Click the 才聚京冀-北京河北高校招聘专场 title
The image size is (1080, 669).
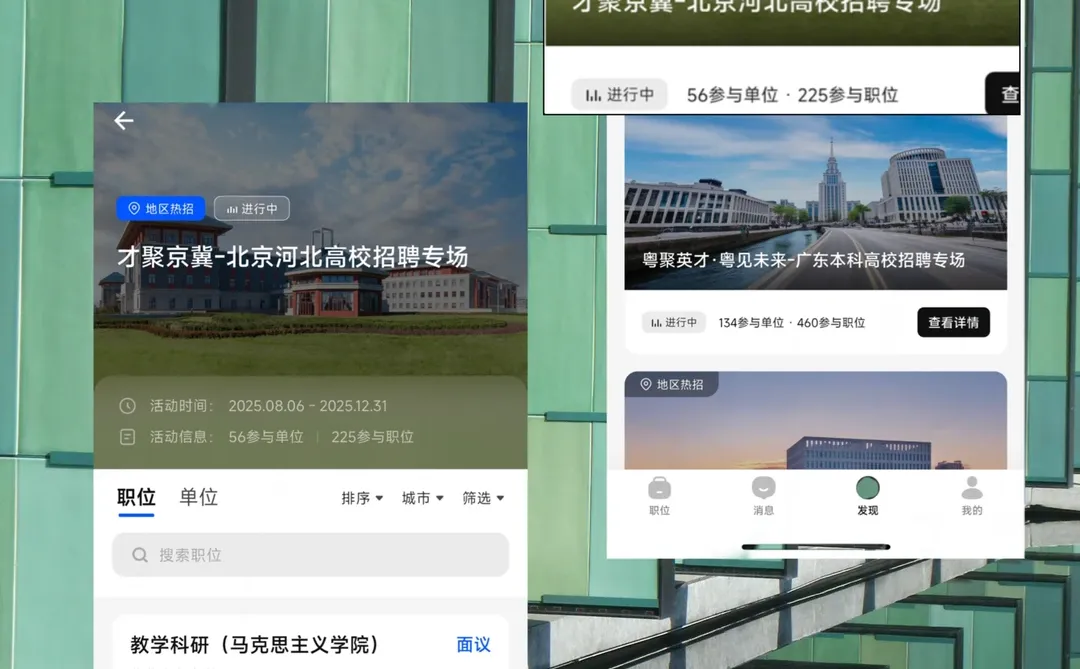point(293,257)
